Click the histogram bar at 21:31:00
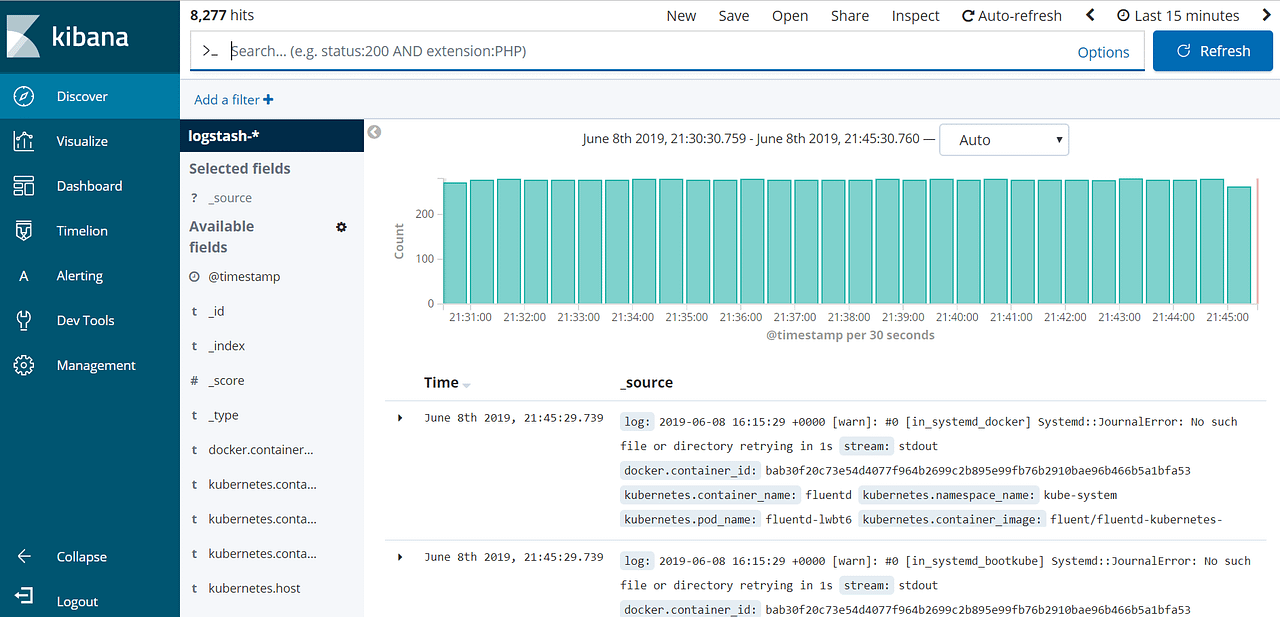Viewport: 1280px width, 617px height. tap(482, 242)
